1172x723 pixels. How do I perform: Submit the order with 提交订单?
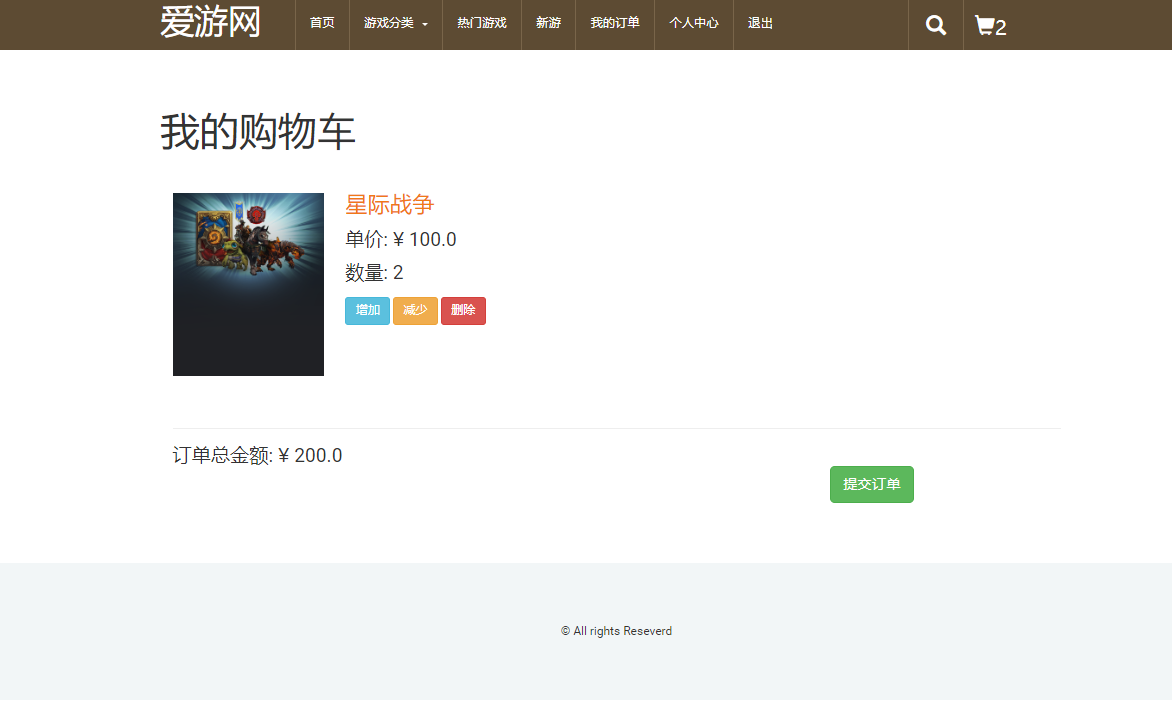871,485
